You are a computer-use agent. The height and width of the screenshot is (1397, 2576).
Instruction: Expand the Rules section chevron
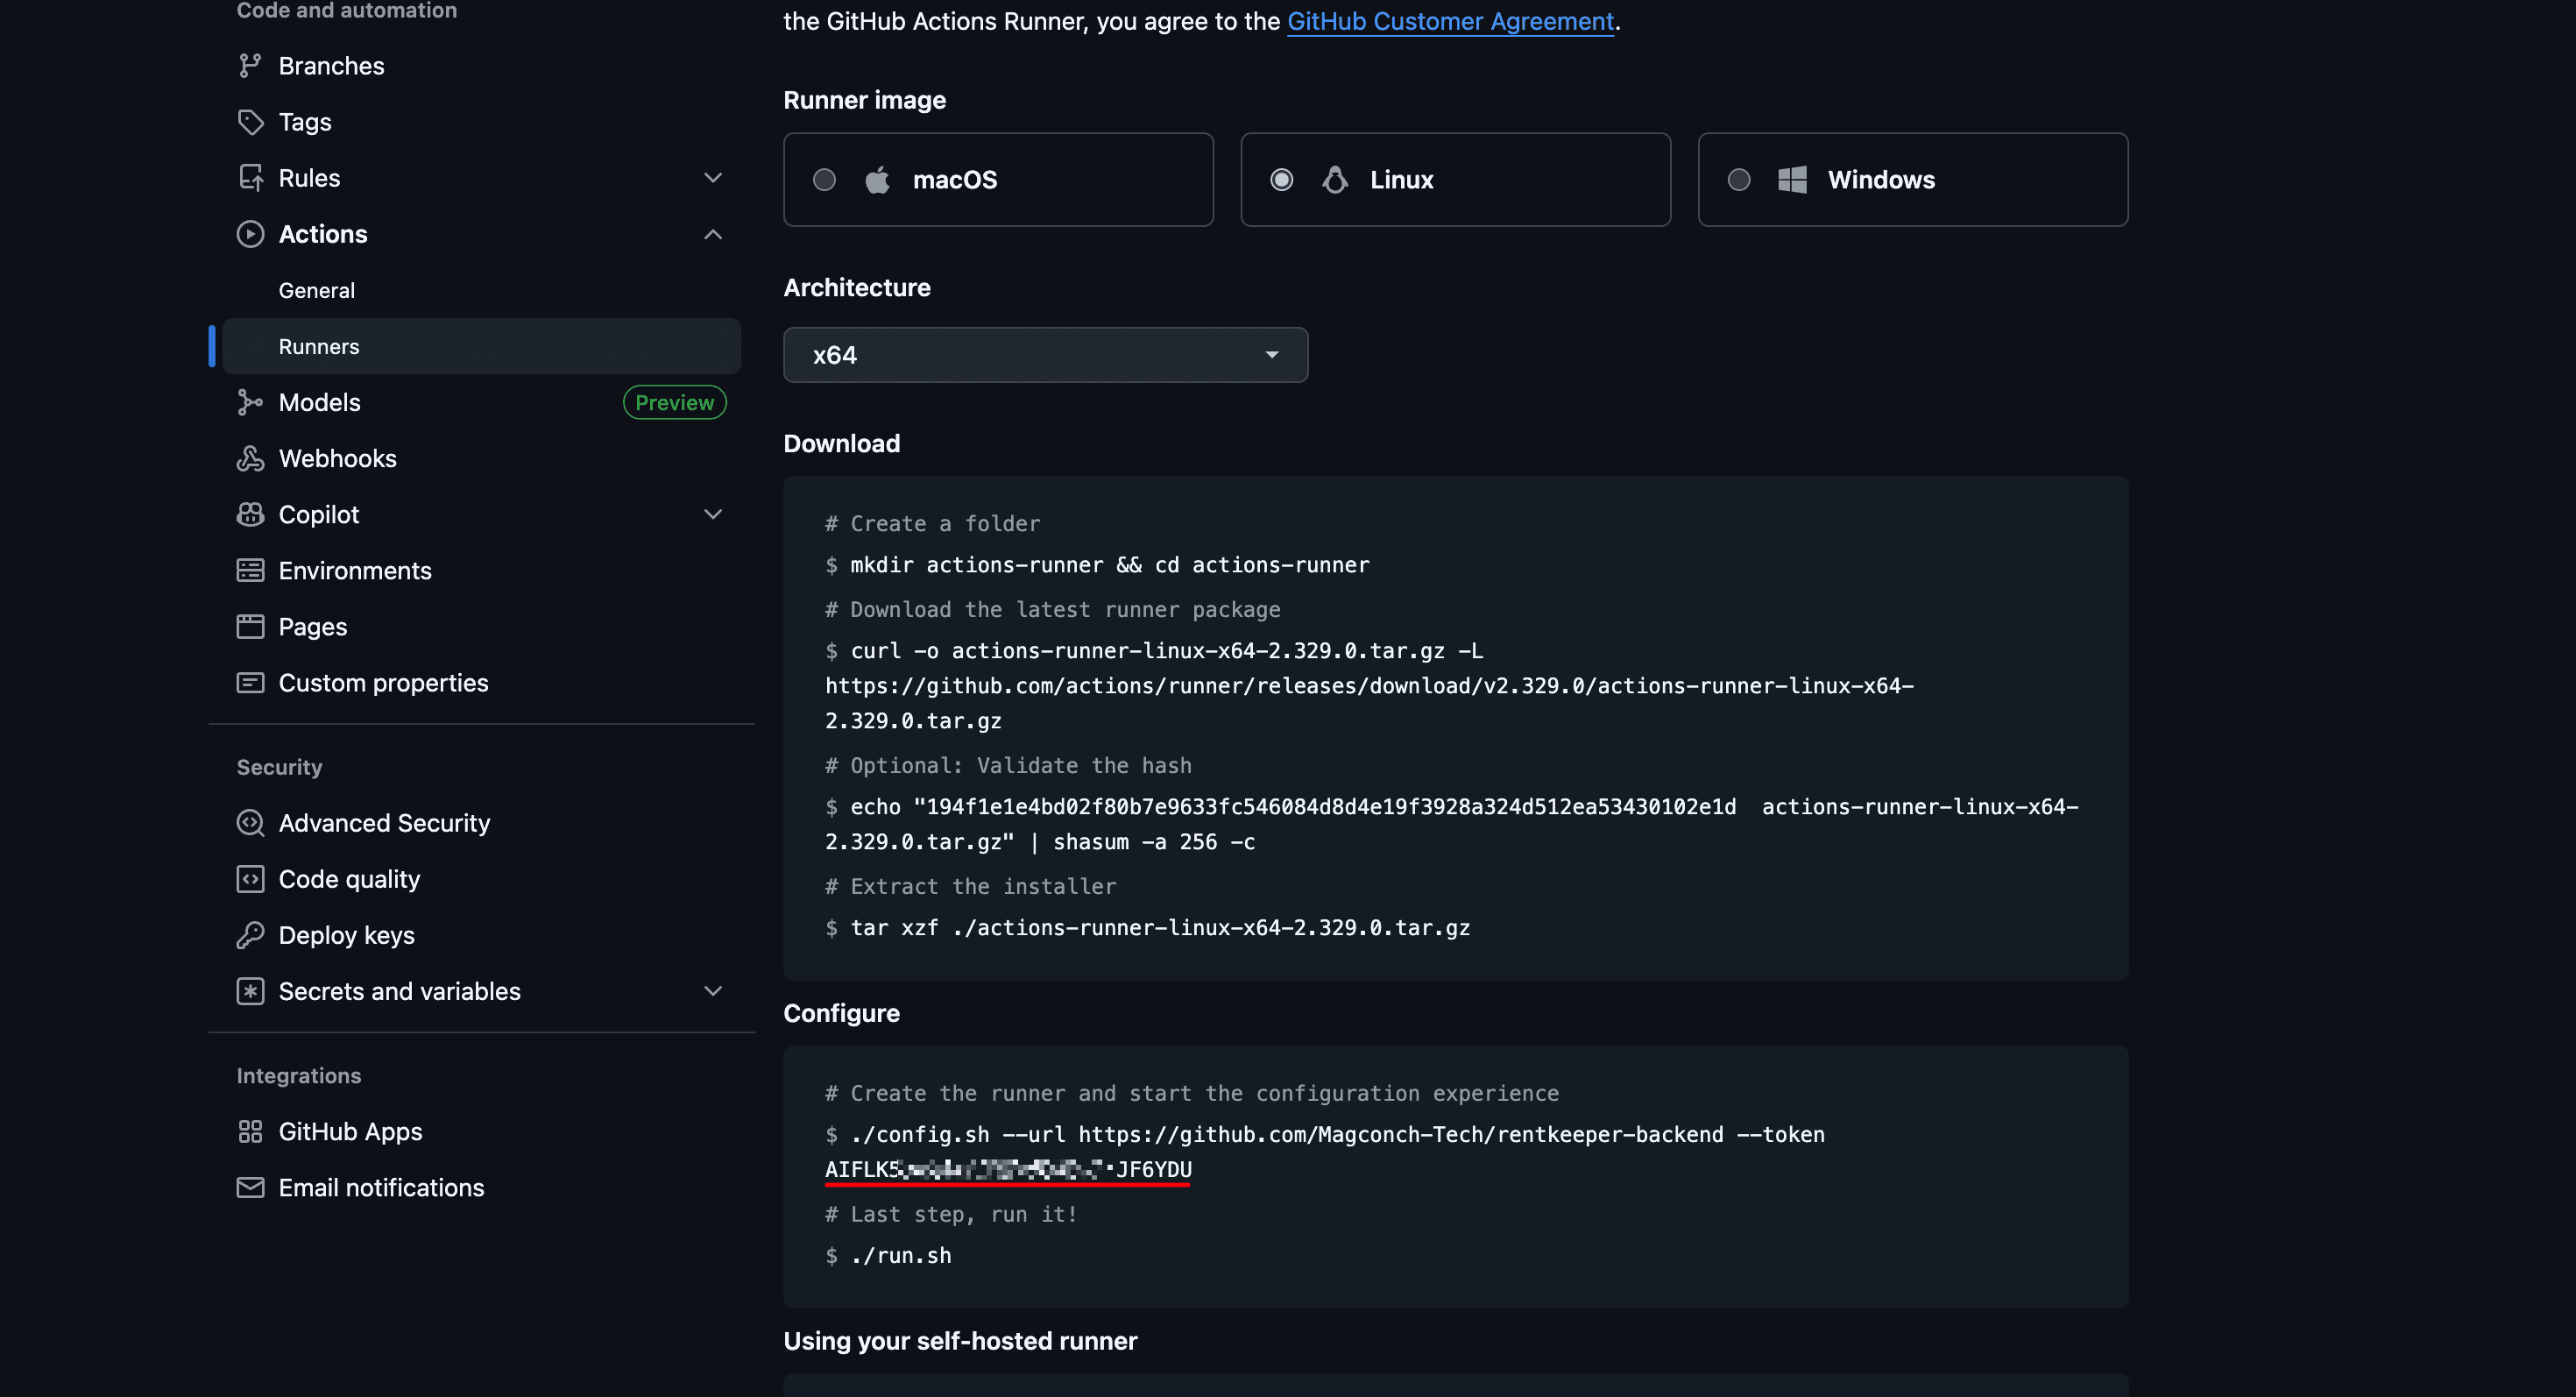[713, 178]
